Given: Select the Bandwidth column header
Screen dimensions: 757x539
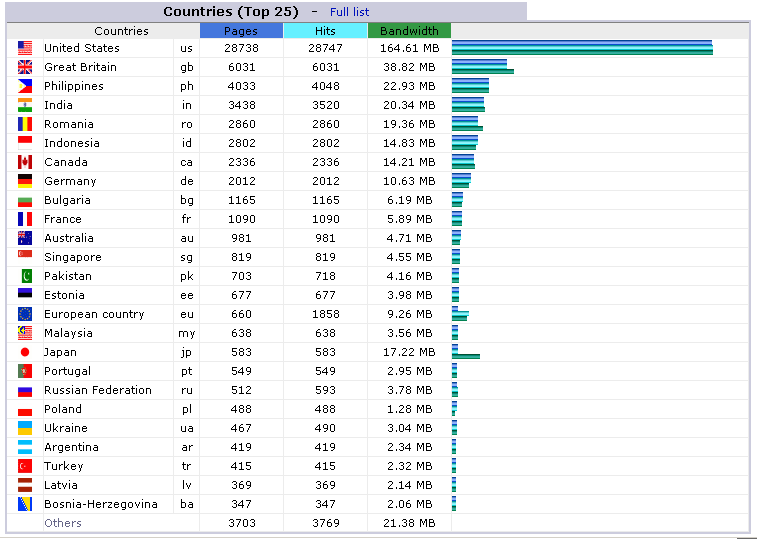Looking at the screenshot, I should (409, 31).
